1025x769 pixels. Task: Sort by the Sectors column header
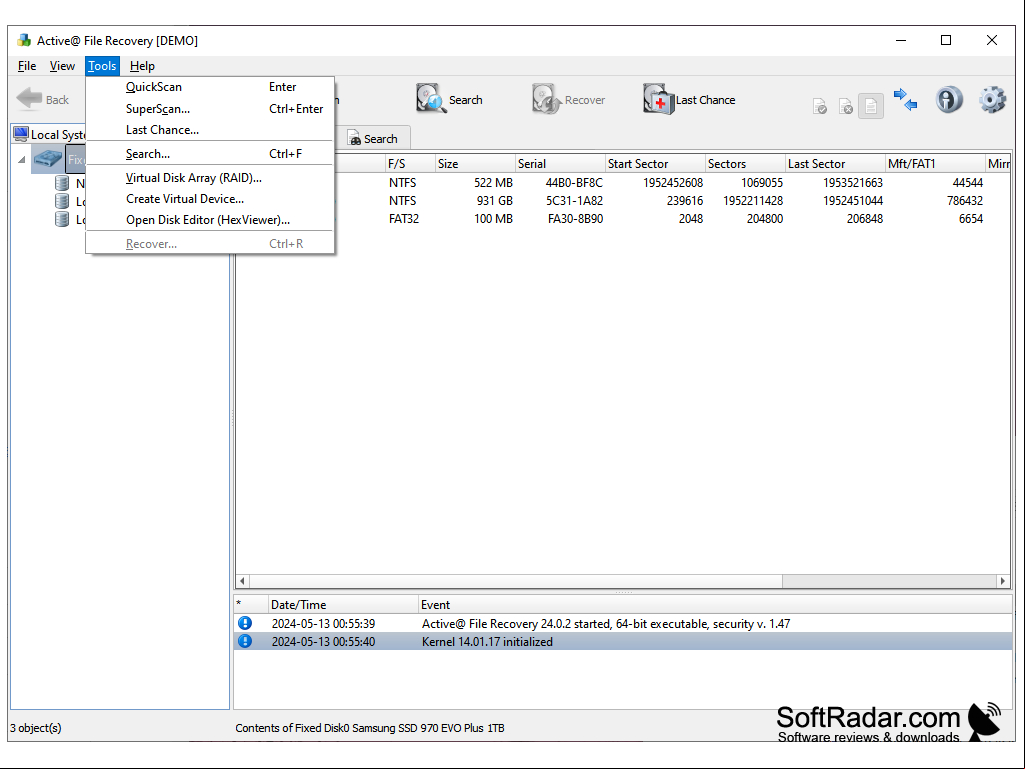[745, 163]
